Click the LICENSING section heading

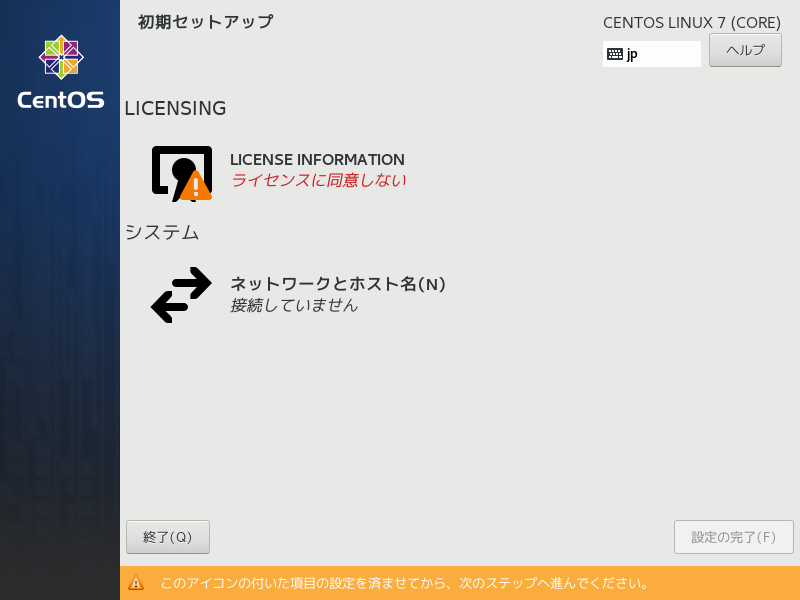pyautogui.click(x=175, y=108)
